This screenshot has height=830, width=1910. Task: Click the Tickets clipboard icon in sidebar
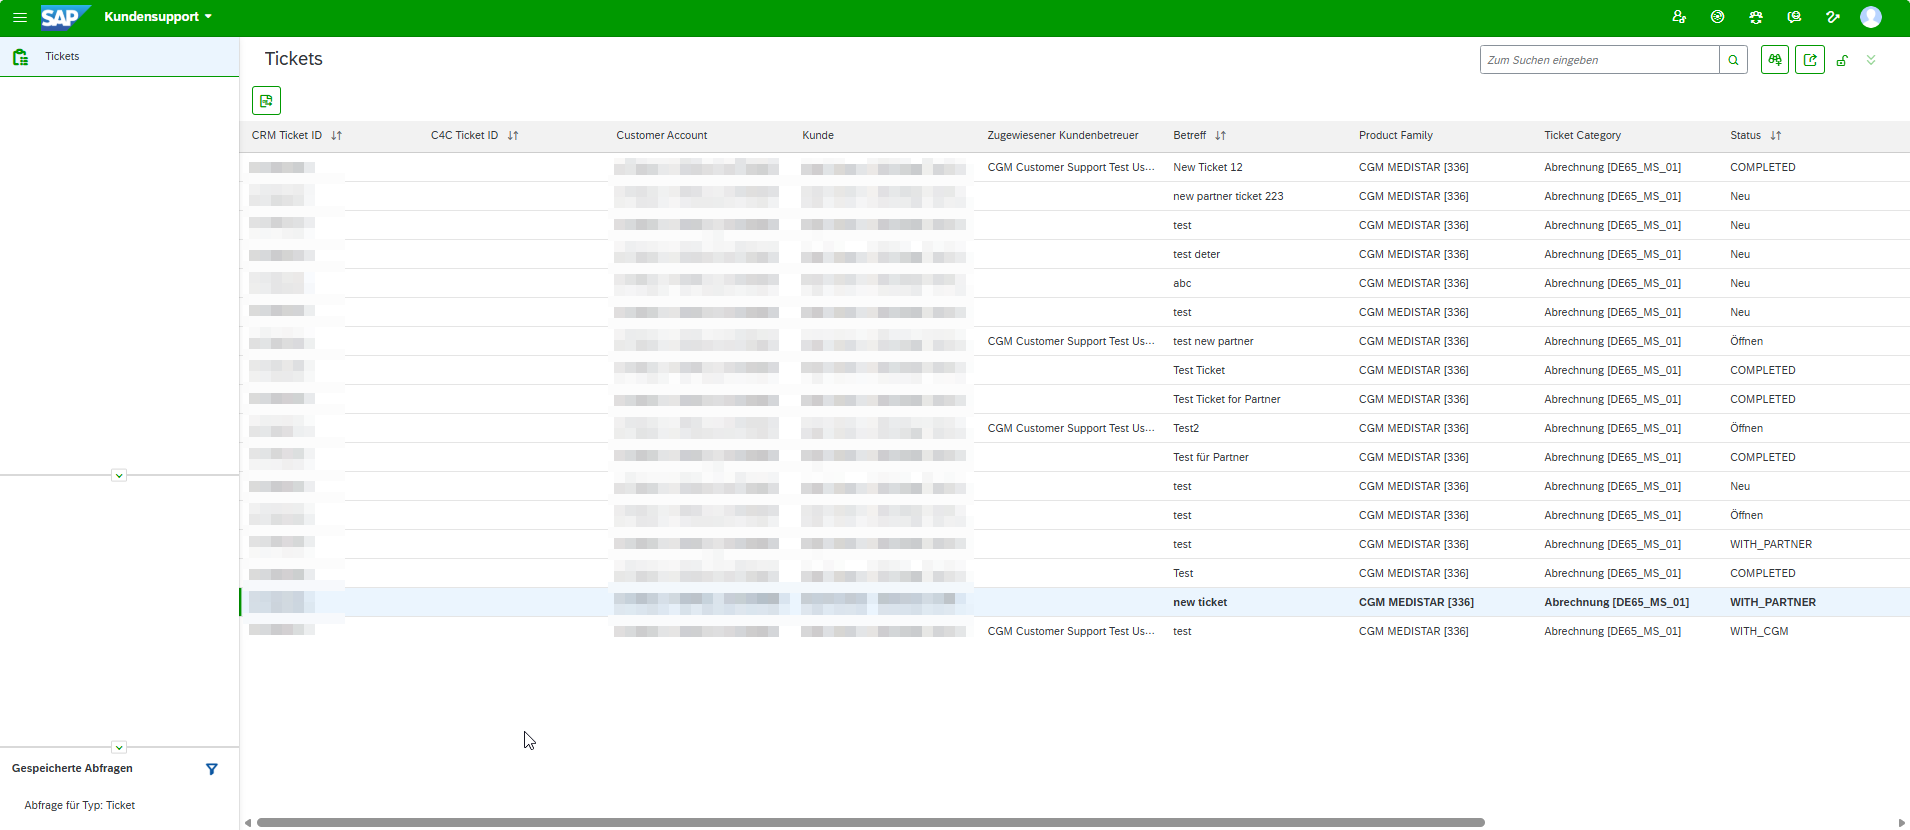(x=20, y=57)
